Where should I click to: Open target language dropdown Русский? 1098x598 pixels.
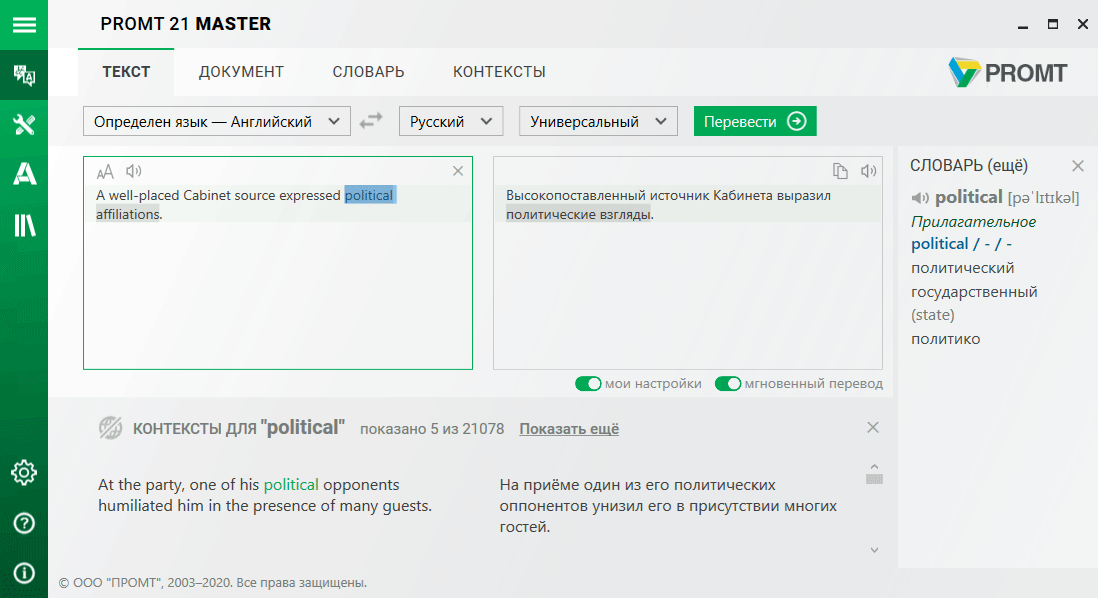451,121
